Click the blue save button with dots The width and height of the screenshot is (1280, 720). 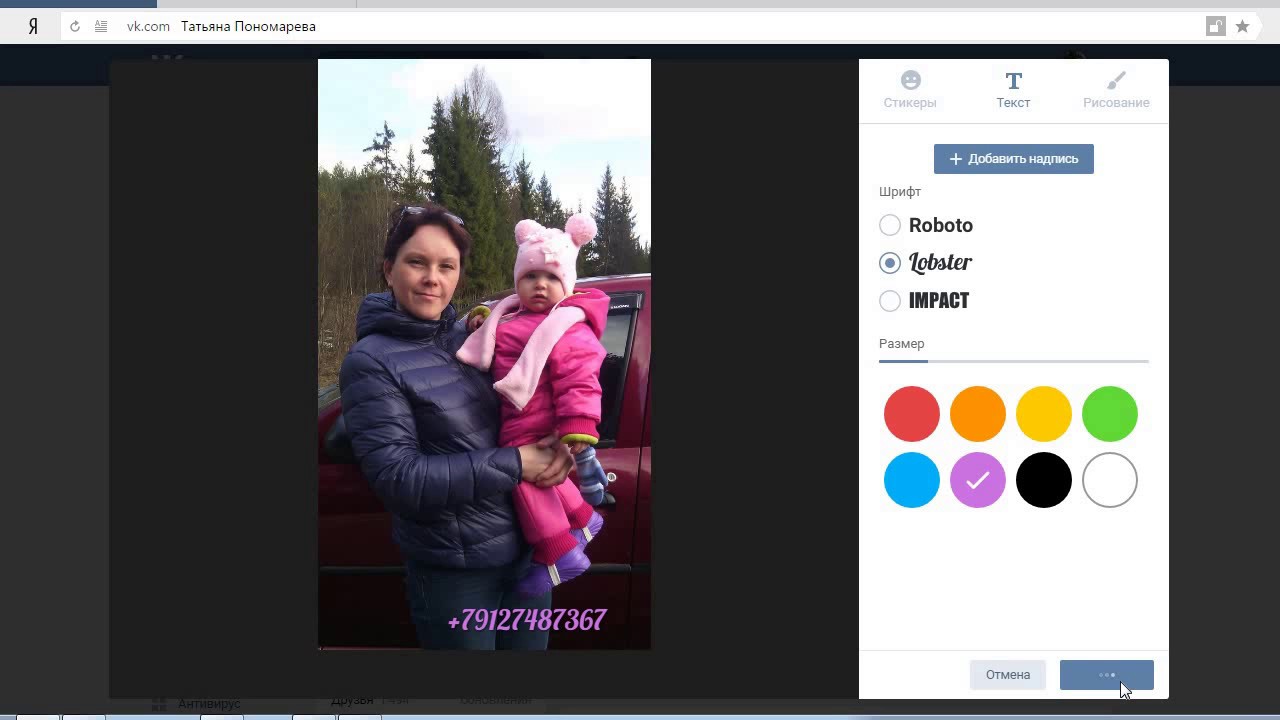click(1106, 675)
